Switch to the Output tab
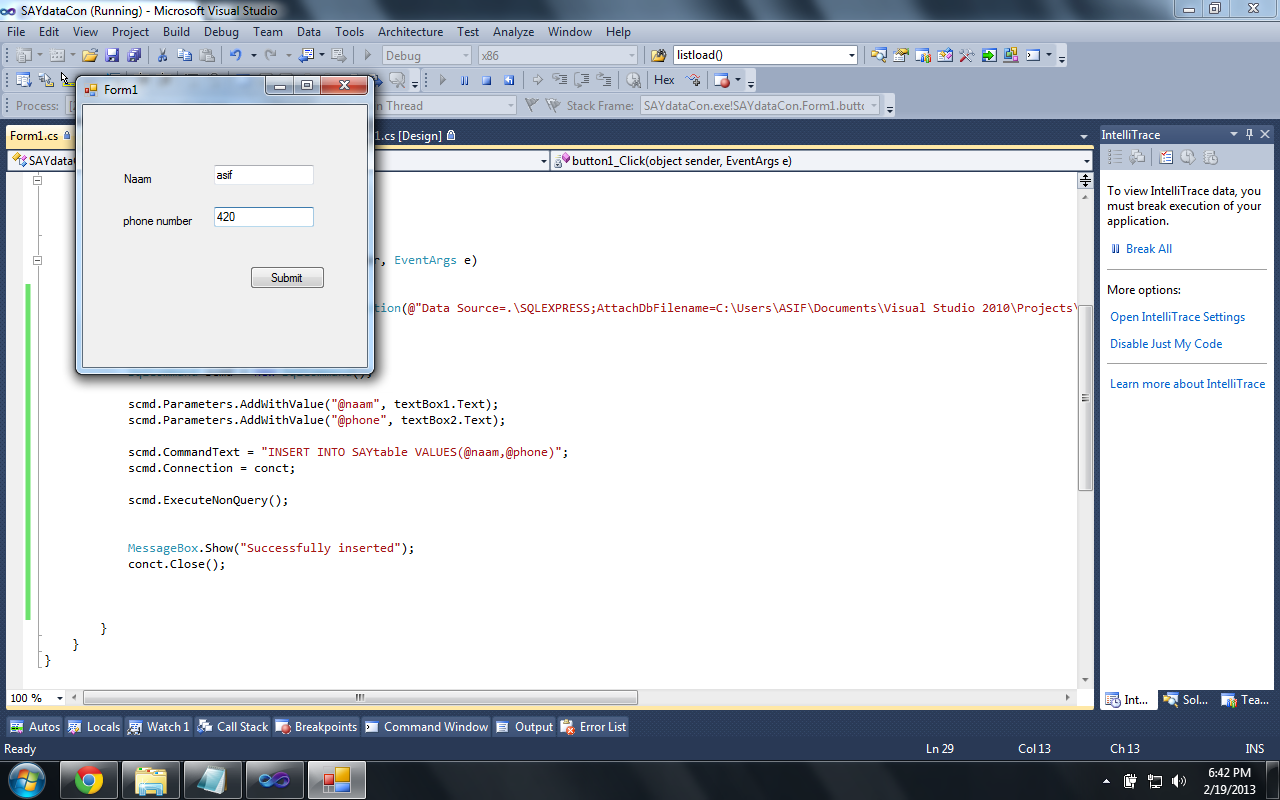Screen dimensions: 1280x800 click(x=524, y=727)
